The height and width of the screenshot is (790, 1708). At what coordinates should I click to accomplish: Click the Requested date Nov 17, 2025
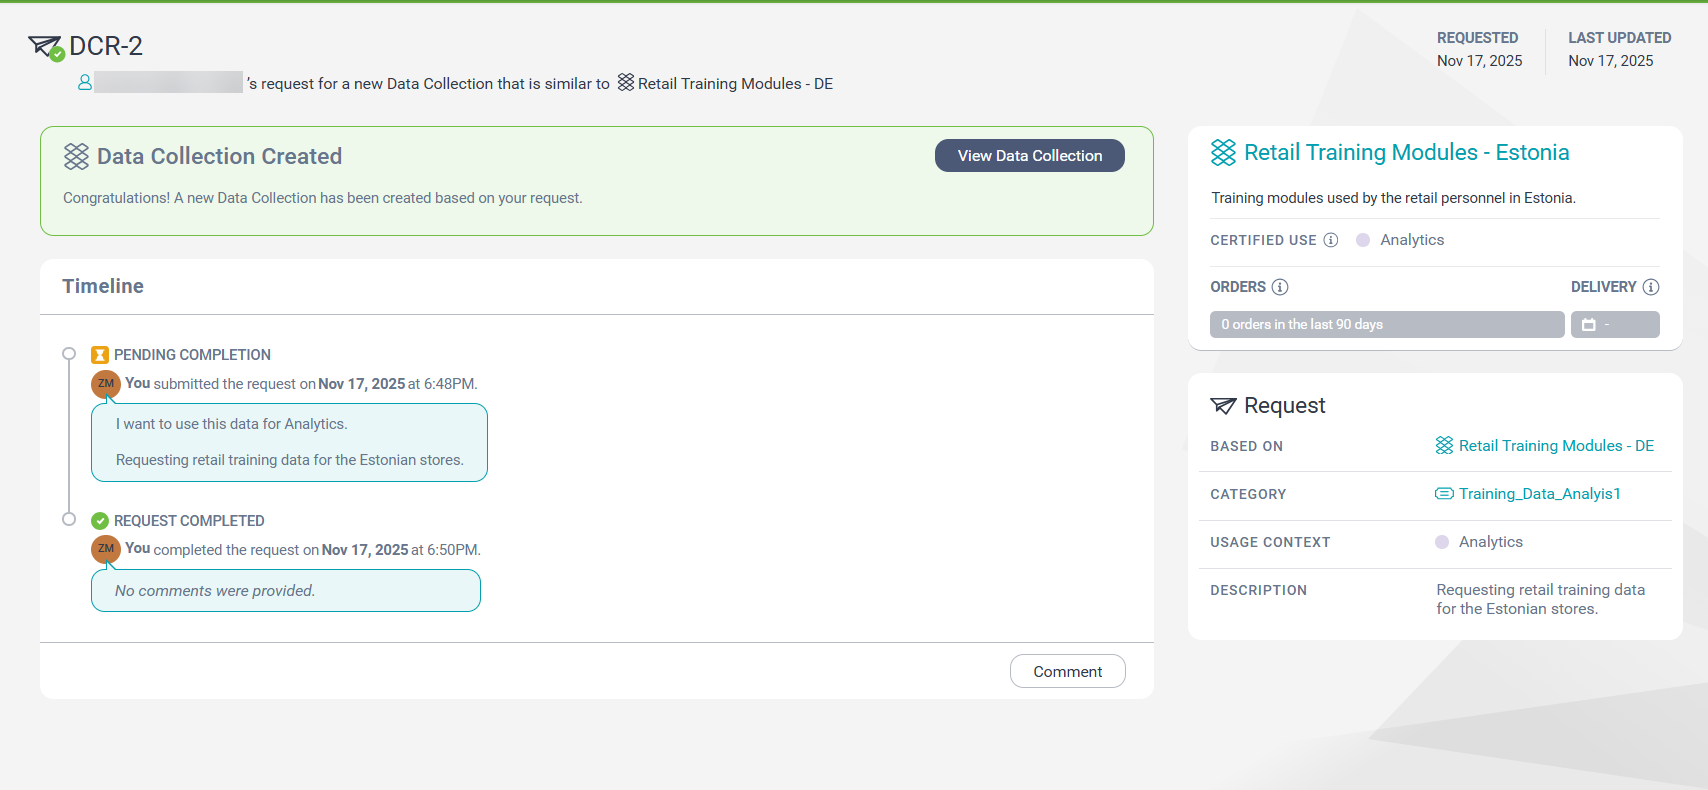[x=1480, y=61]
